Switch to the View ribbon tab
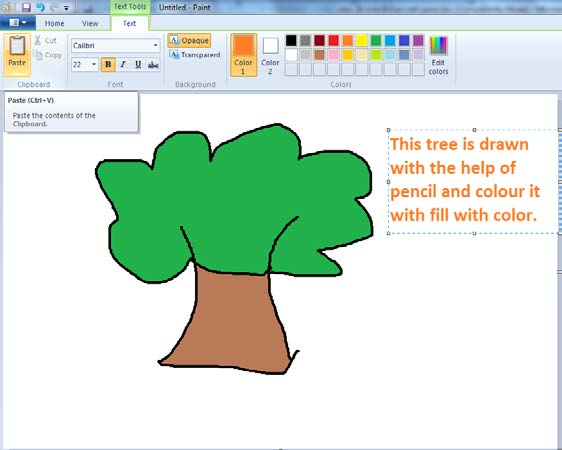Image resolution: width=562 pixels, height=450 pixels. click(x=90, y=23)
